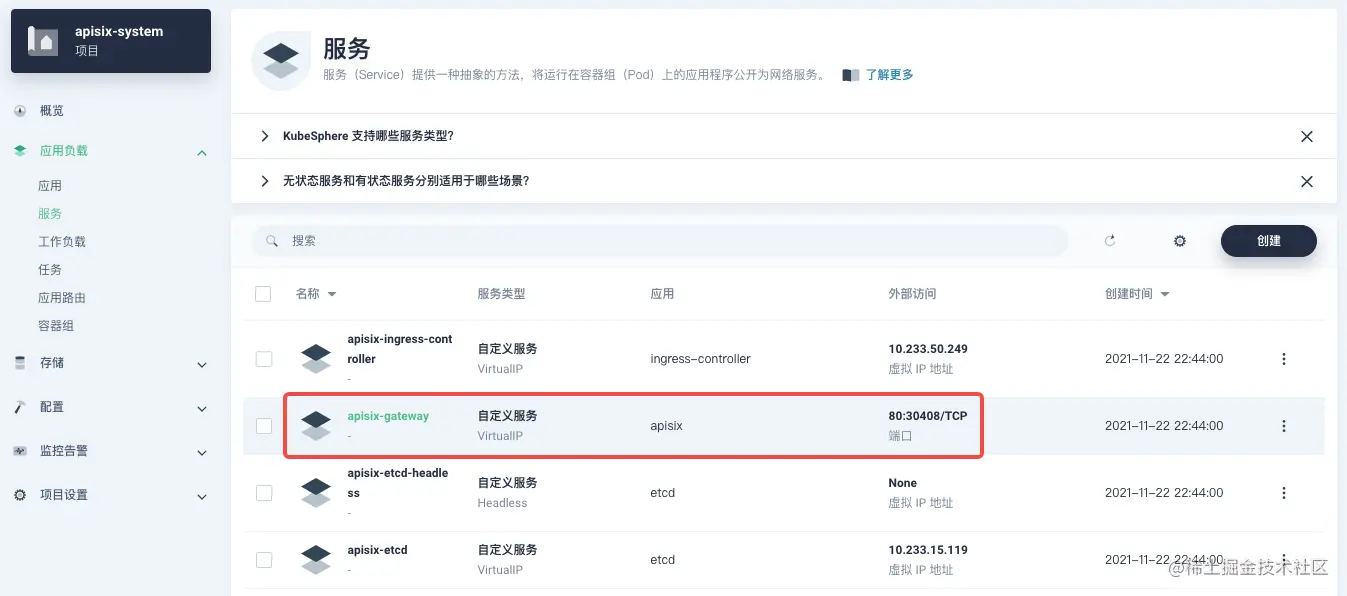The width and height of the screenshot is (1347, 596).
Task: Dismiss the 无状态服务和有状态服务 tip
Action: pos(1306,182)
